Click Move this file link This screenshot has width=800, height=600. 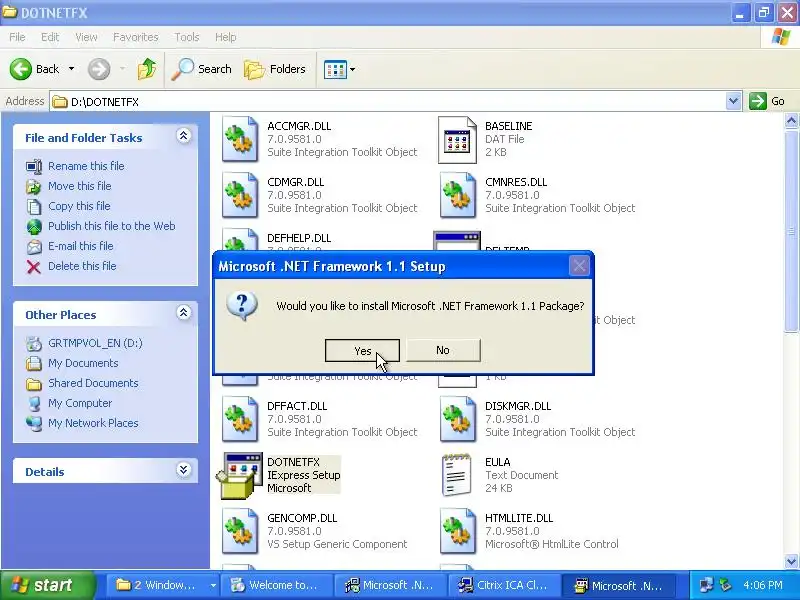[80, 186]
